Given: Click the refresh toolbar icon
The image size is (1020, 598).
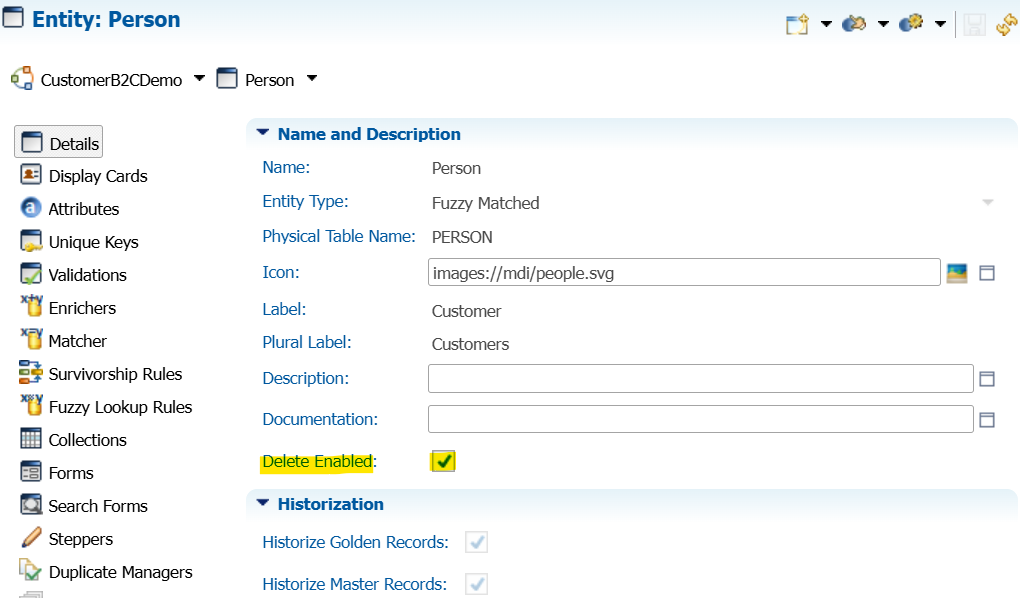Looking at the screenshot, I should coord(1007,25).
